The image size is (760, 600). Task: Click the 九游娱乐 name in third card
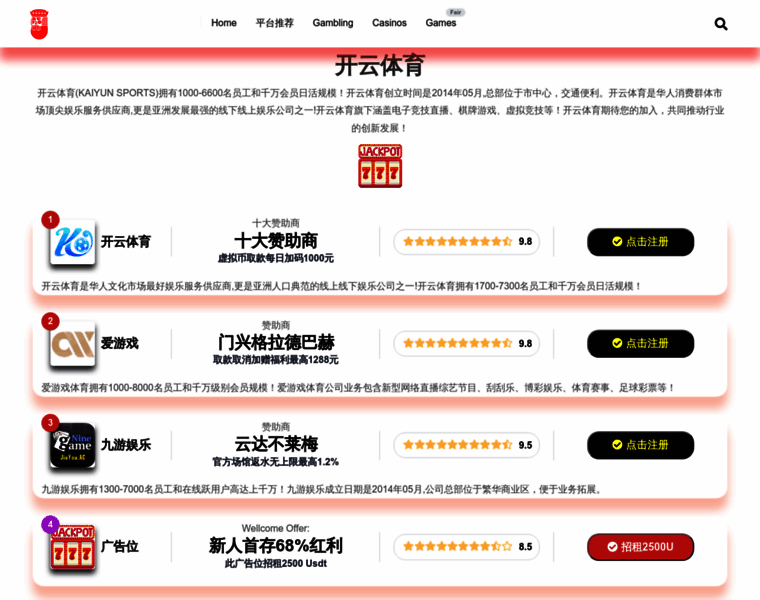(x=126, y=445)
